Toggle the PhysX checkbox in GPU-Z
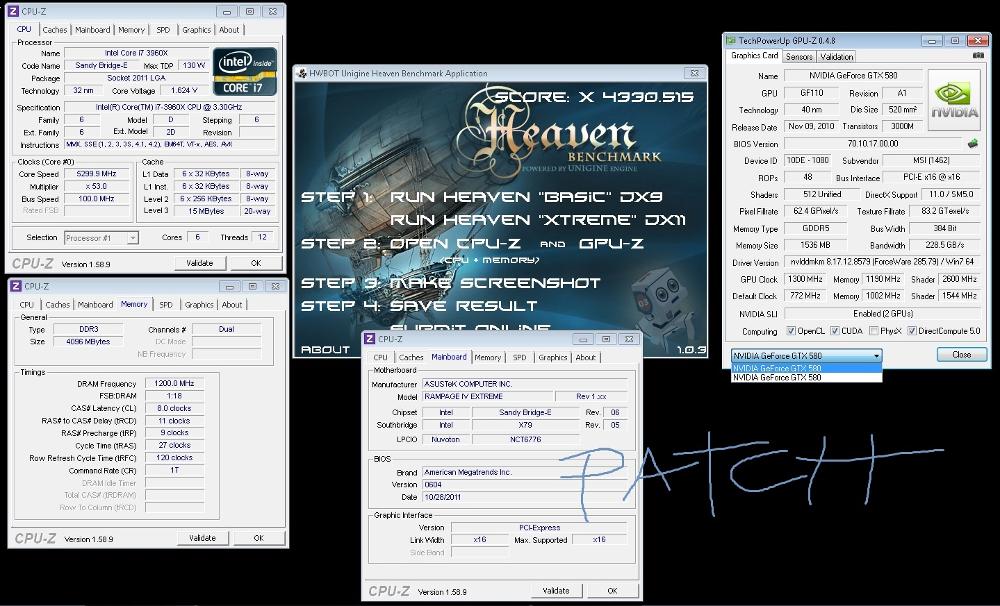 pyautogui.click(x=874, y=330)
